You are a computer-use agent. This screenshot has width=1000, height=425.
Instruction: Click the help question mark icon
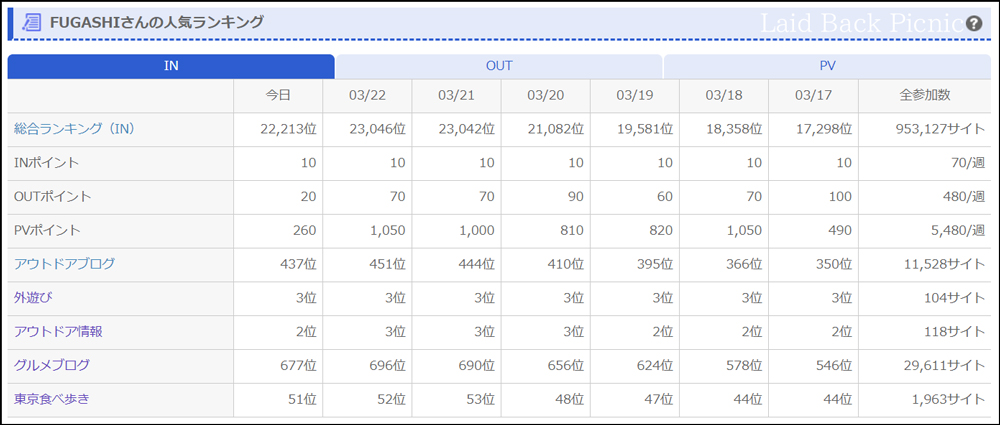974,24
